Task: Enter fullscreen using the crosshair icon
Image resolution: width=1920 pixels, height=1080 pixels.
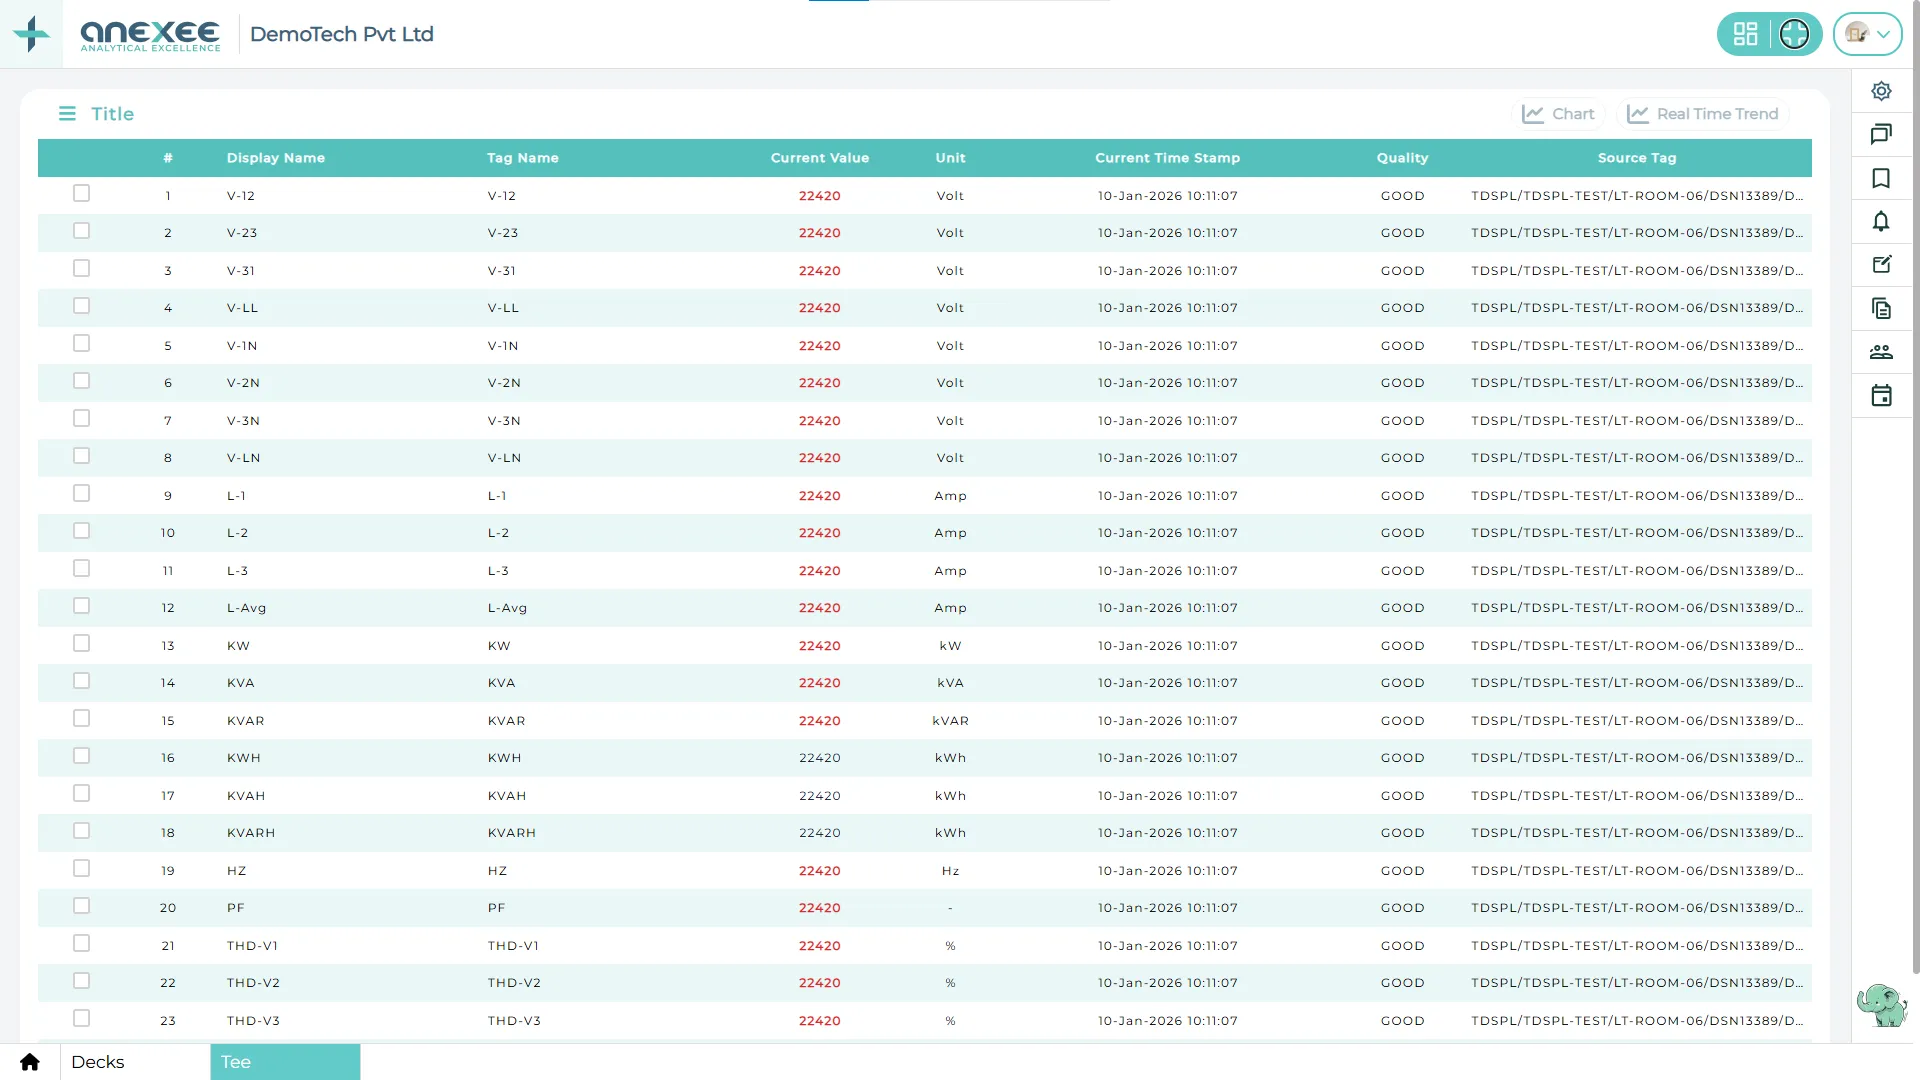Action: pyautogui.click(x=1795, y=33)
